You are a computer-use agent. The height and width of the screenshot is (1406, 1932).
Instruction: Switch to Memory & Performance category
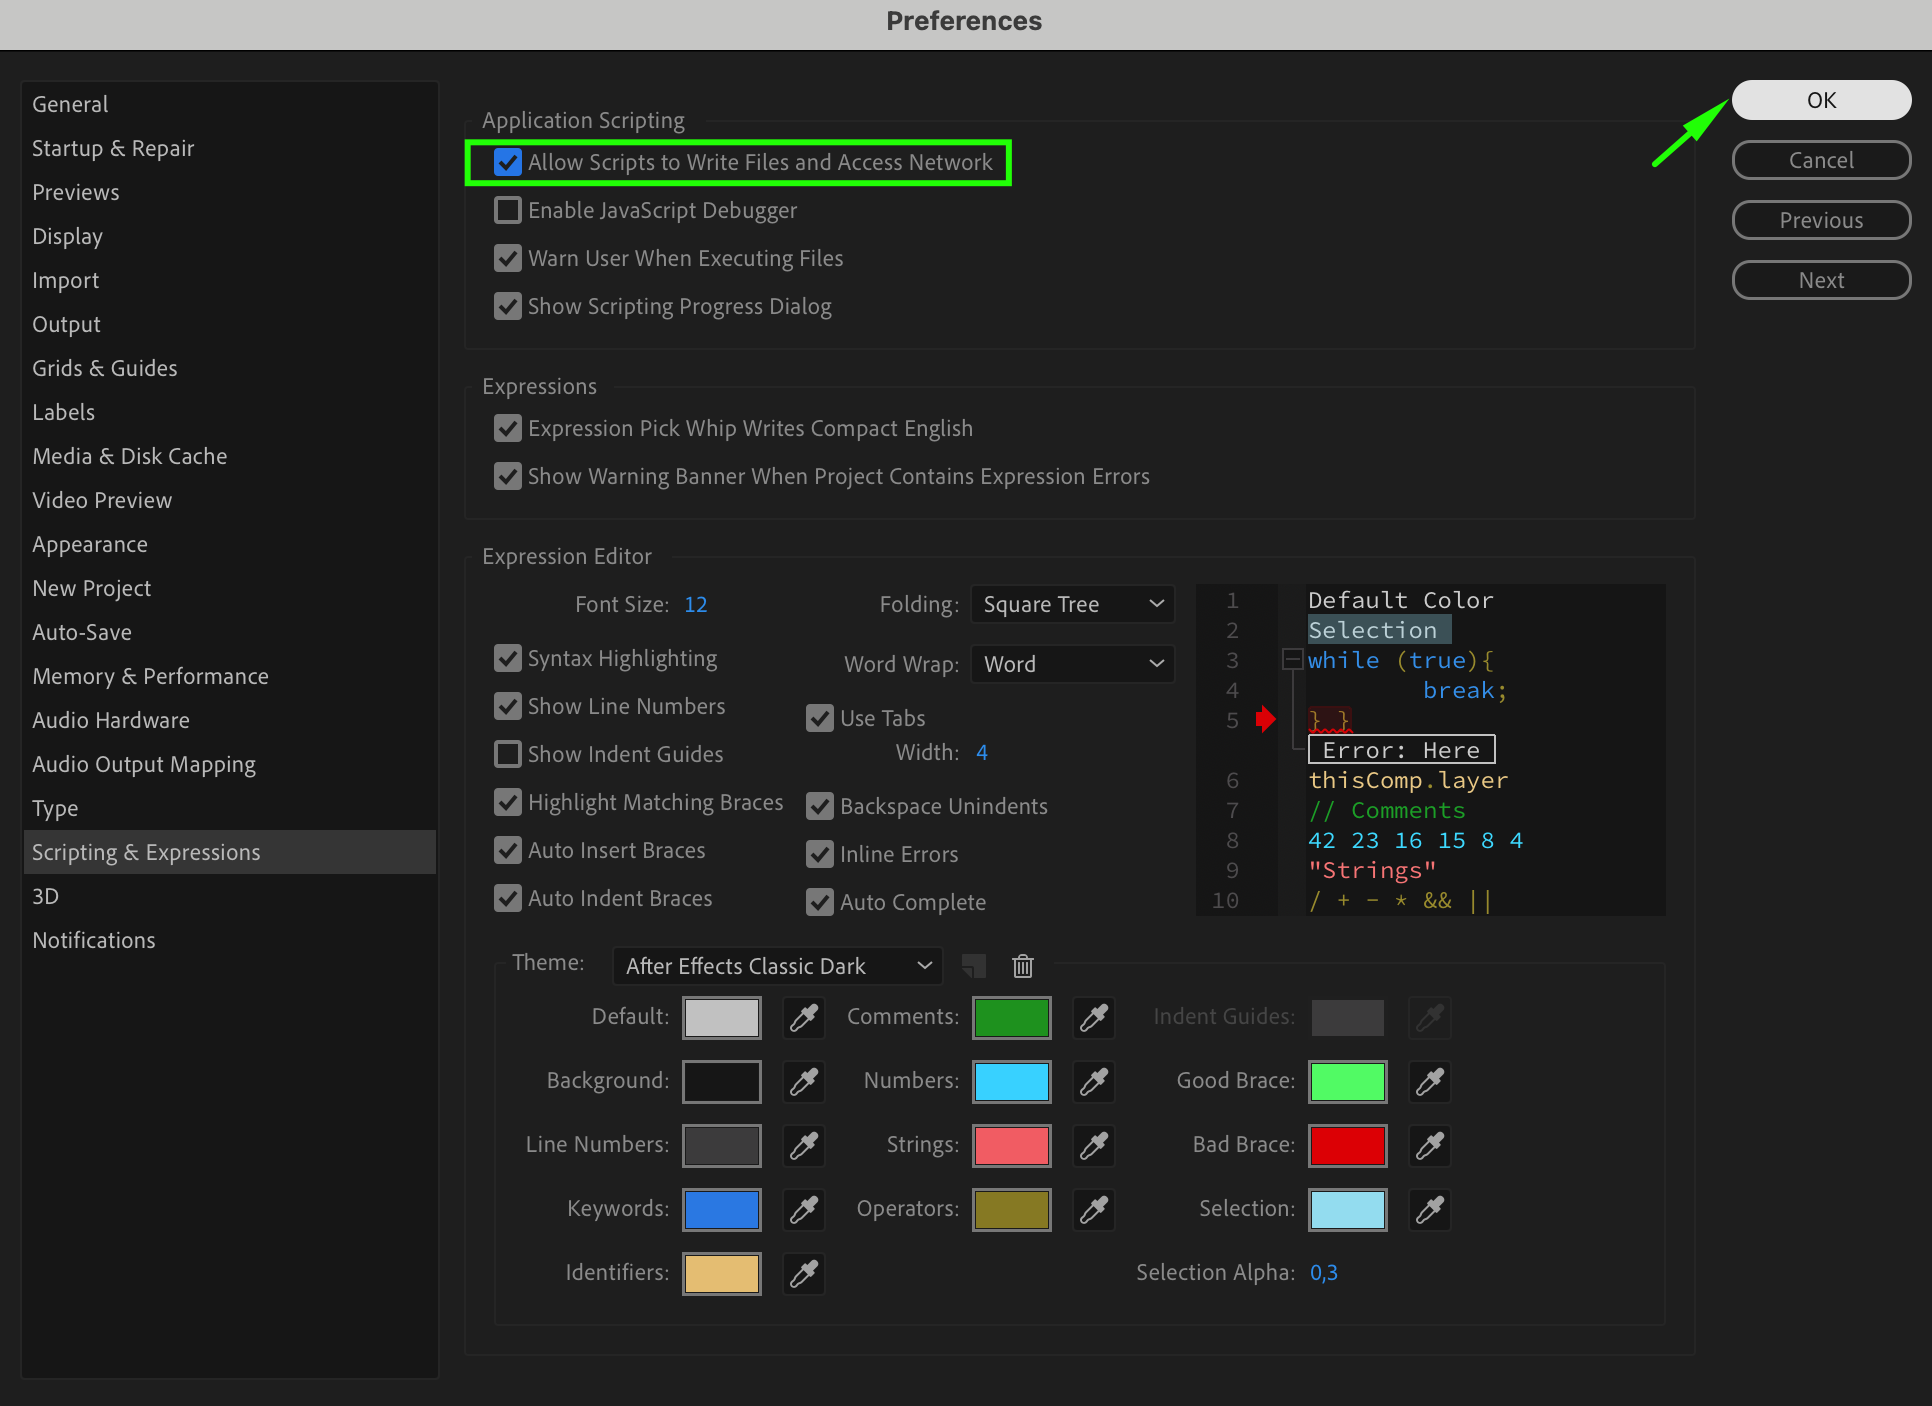click(150, 676)
